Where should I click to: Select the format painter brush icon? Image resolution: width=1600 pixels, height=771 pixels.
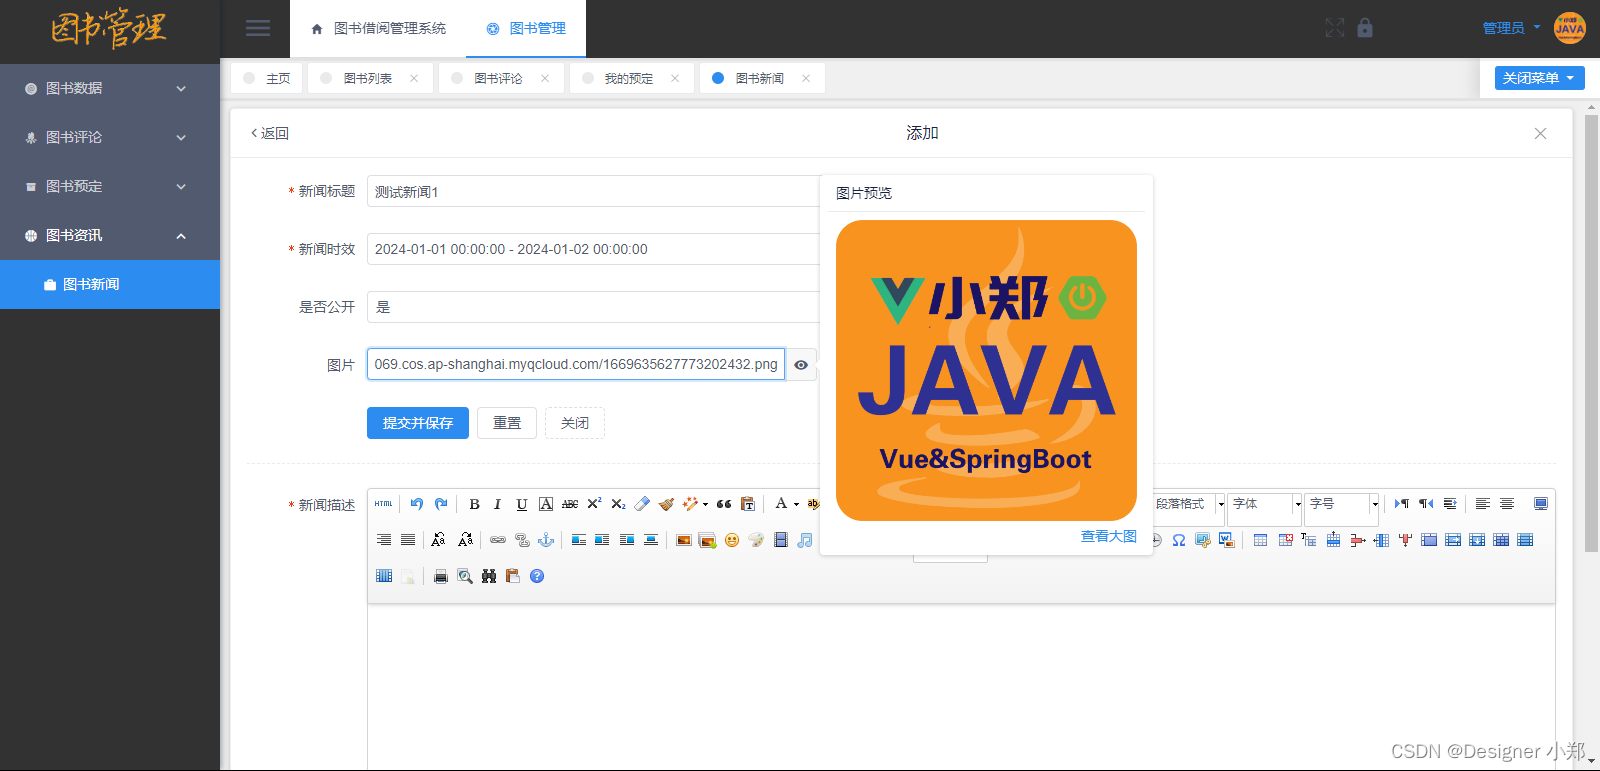point(666,504)
